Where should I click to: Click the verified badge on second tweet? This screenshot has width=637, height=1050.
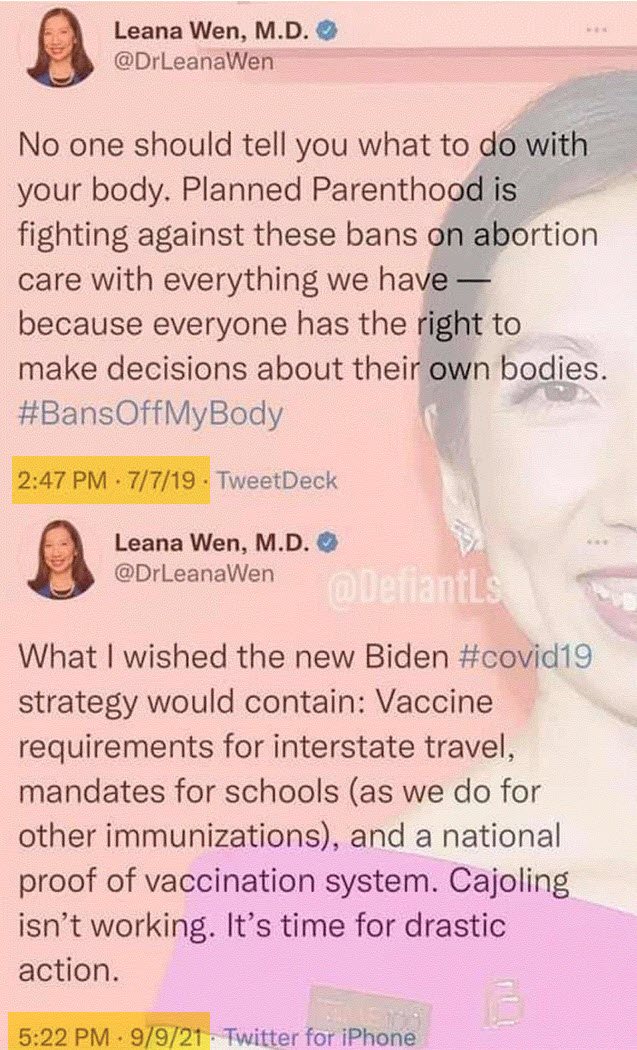click(x=326, y=542)
